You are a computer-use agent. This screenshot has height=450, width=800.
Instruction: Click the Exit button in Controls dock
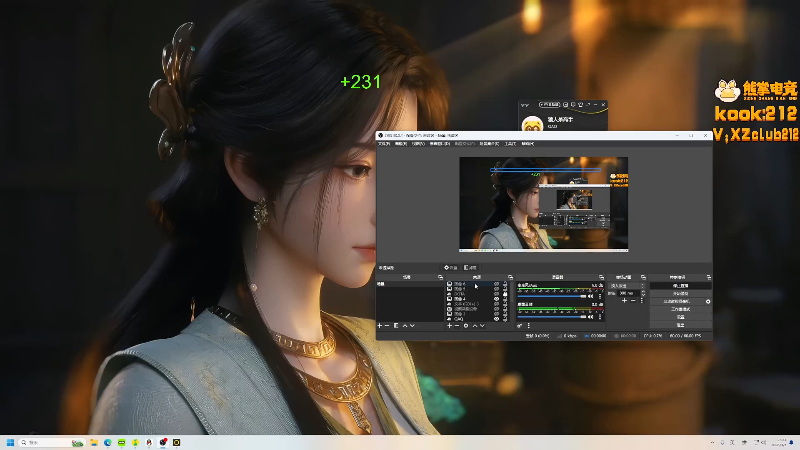pyautogui.click(x=681, y=324)
